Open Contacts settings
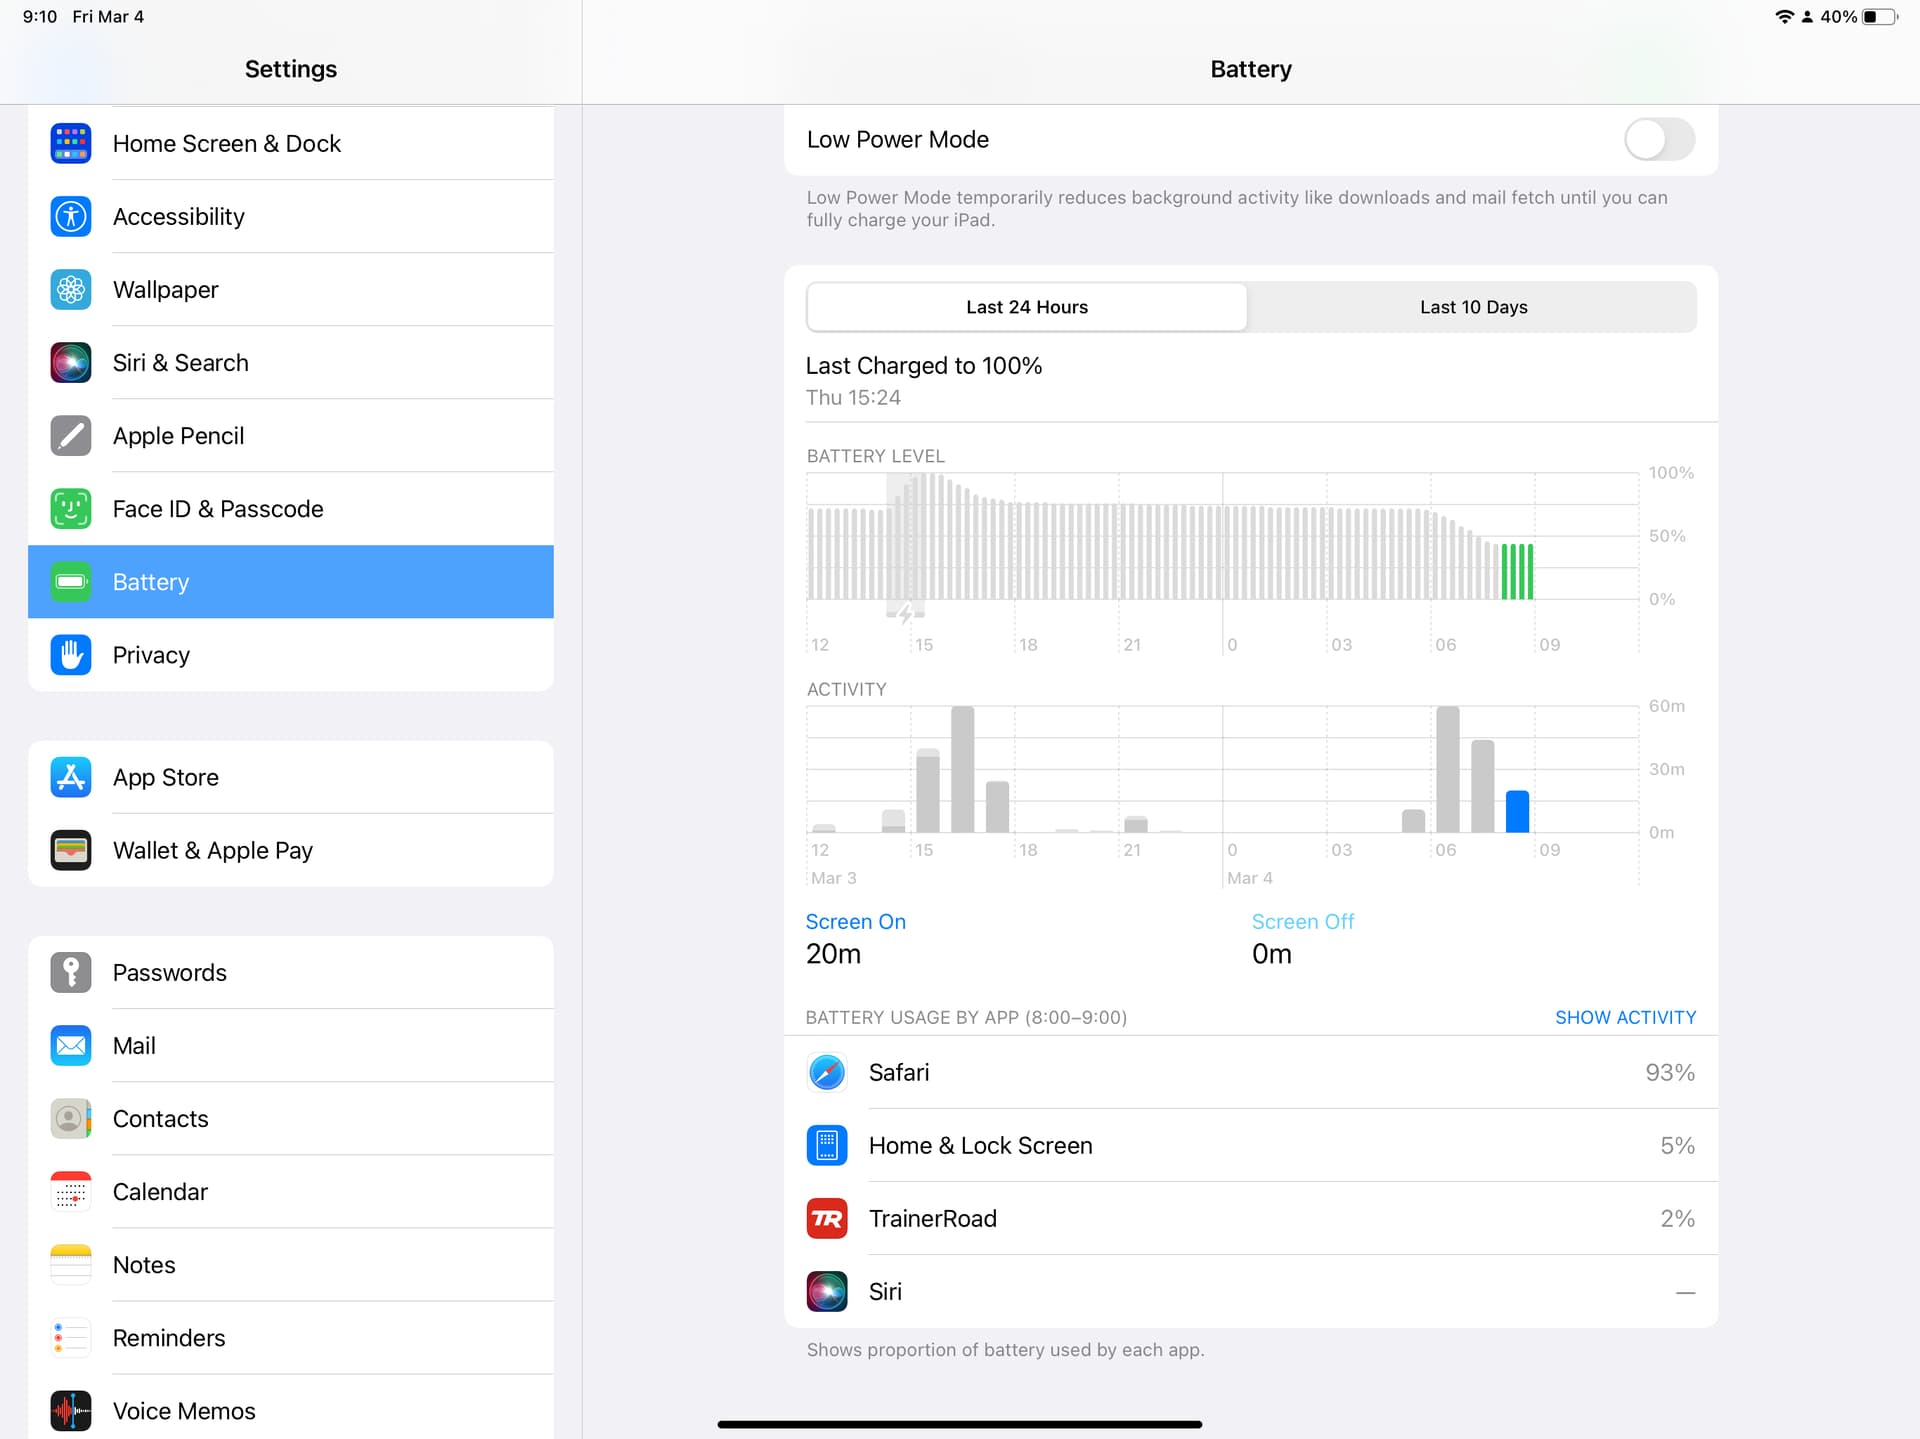 pos(291,1118)
